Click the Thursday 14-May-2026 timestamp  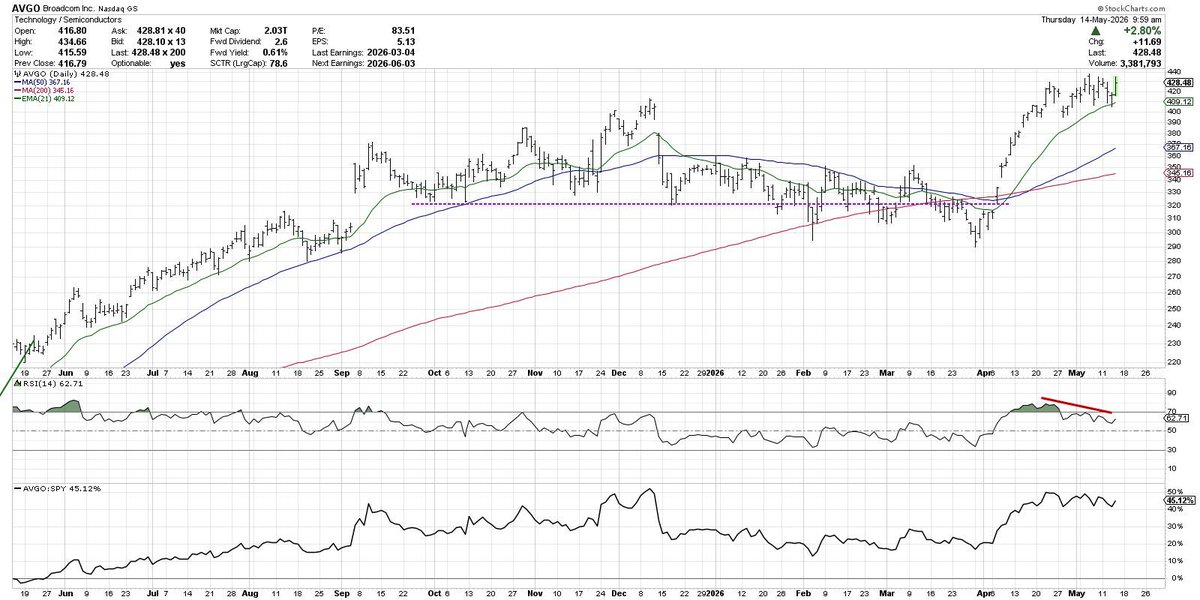pos(1103,19)
